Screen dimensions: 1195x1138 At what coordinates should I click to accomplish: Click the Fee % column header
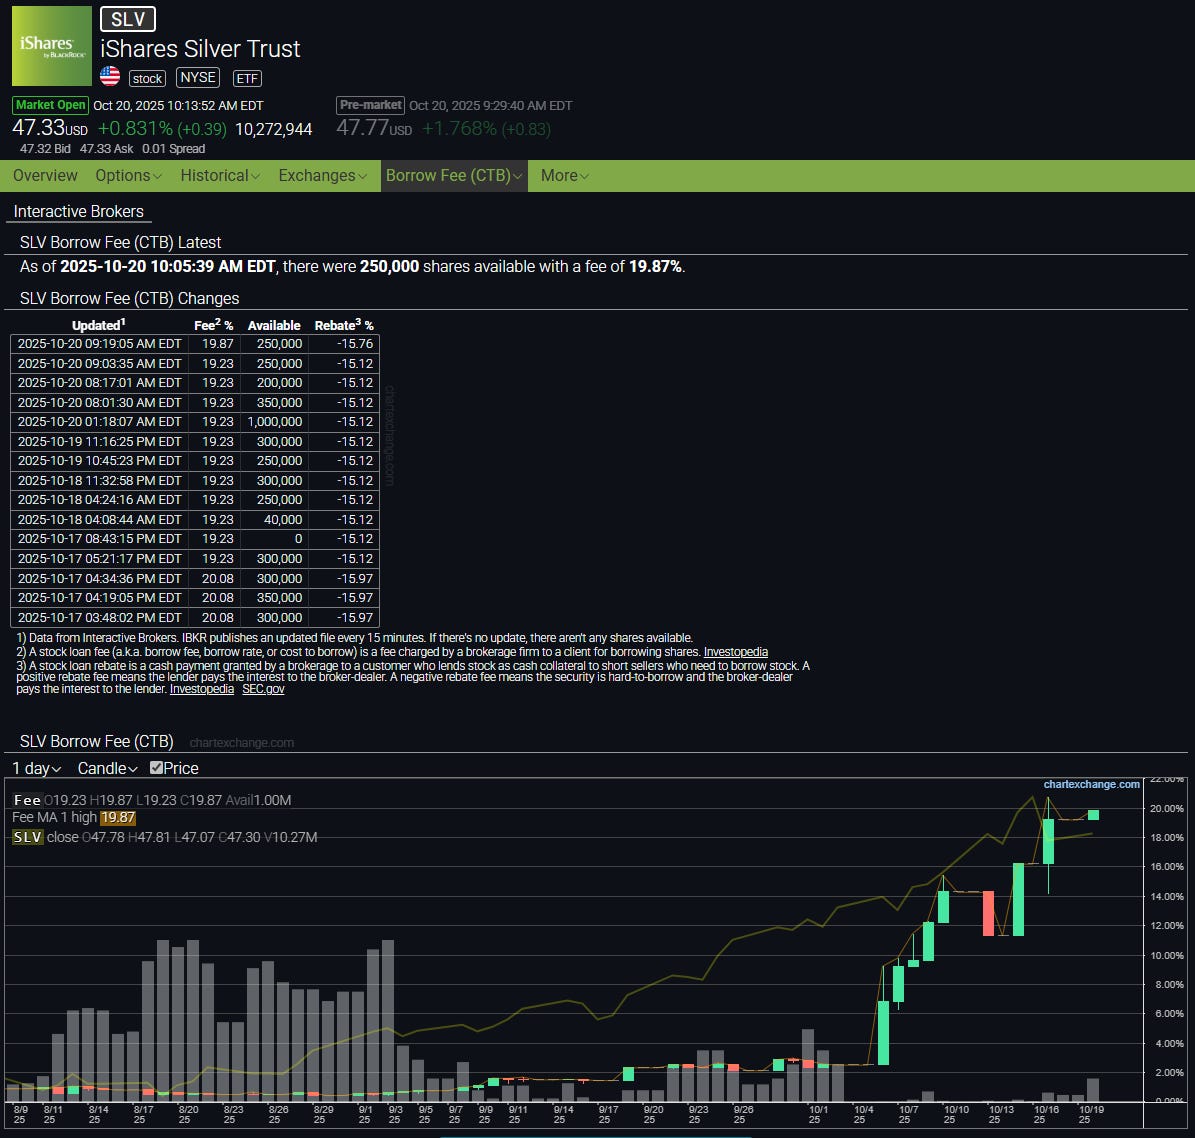point(213,325)
